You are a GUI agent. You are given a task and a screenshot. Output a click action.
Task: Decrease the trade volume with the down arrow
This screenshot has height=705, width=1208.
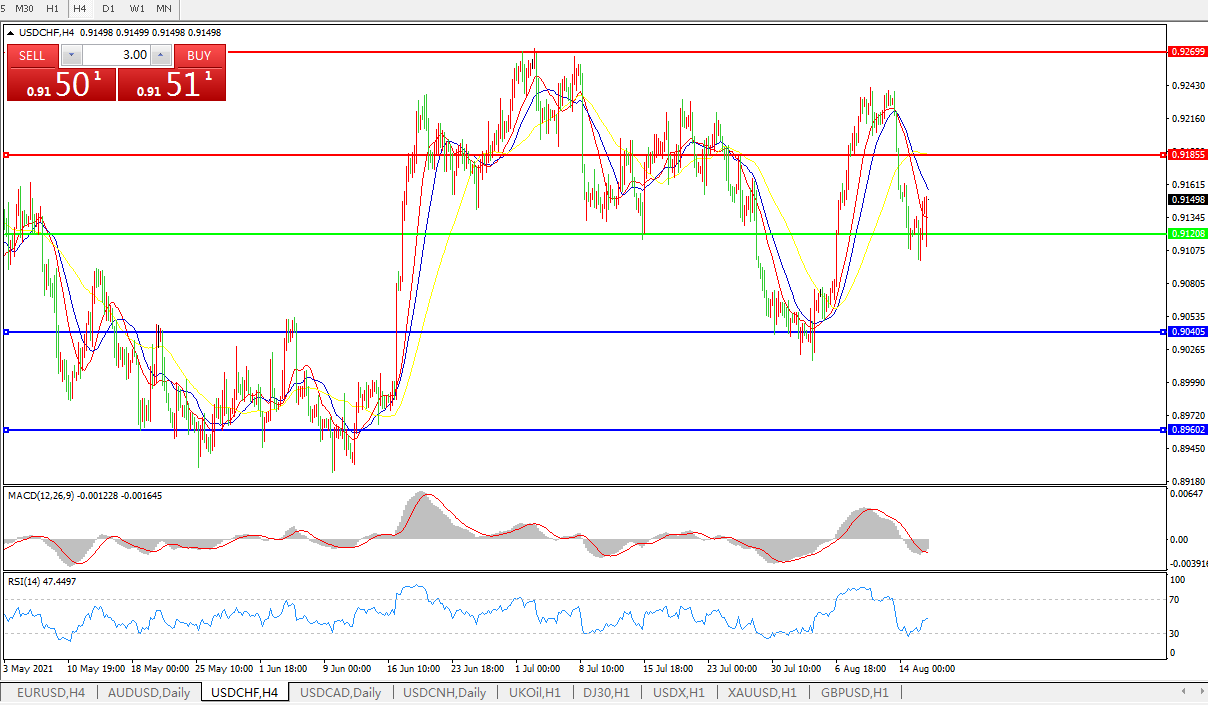(72, 56)
